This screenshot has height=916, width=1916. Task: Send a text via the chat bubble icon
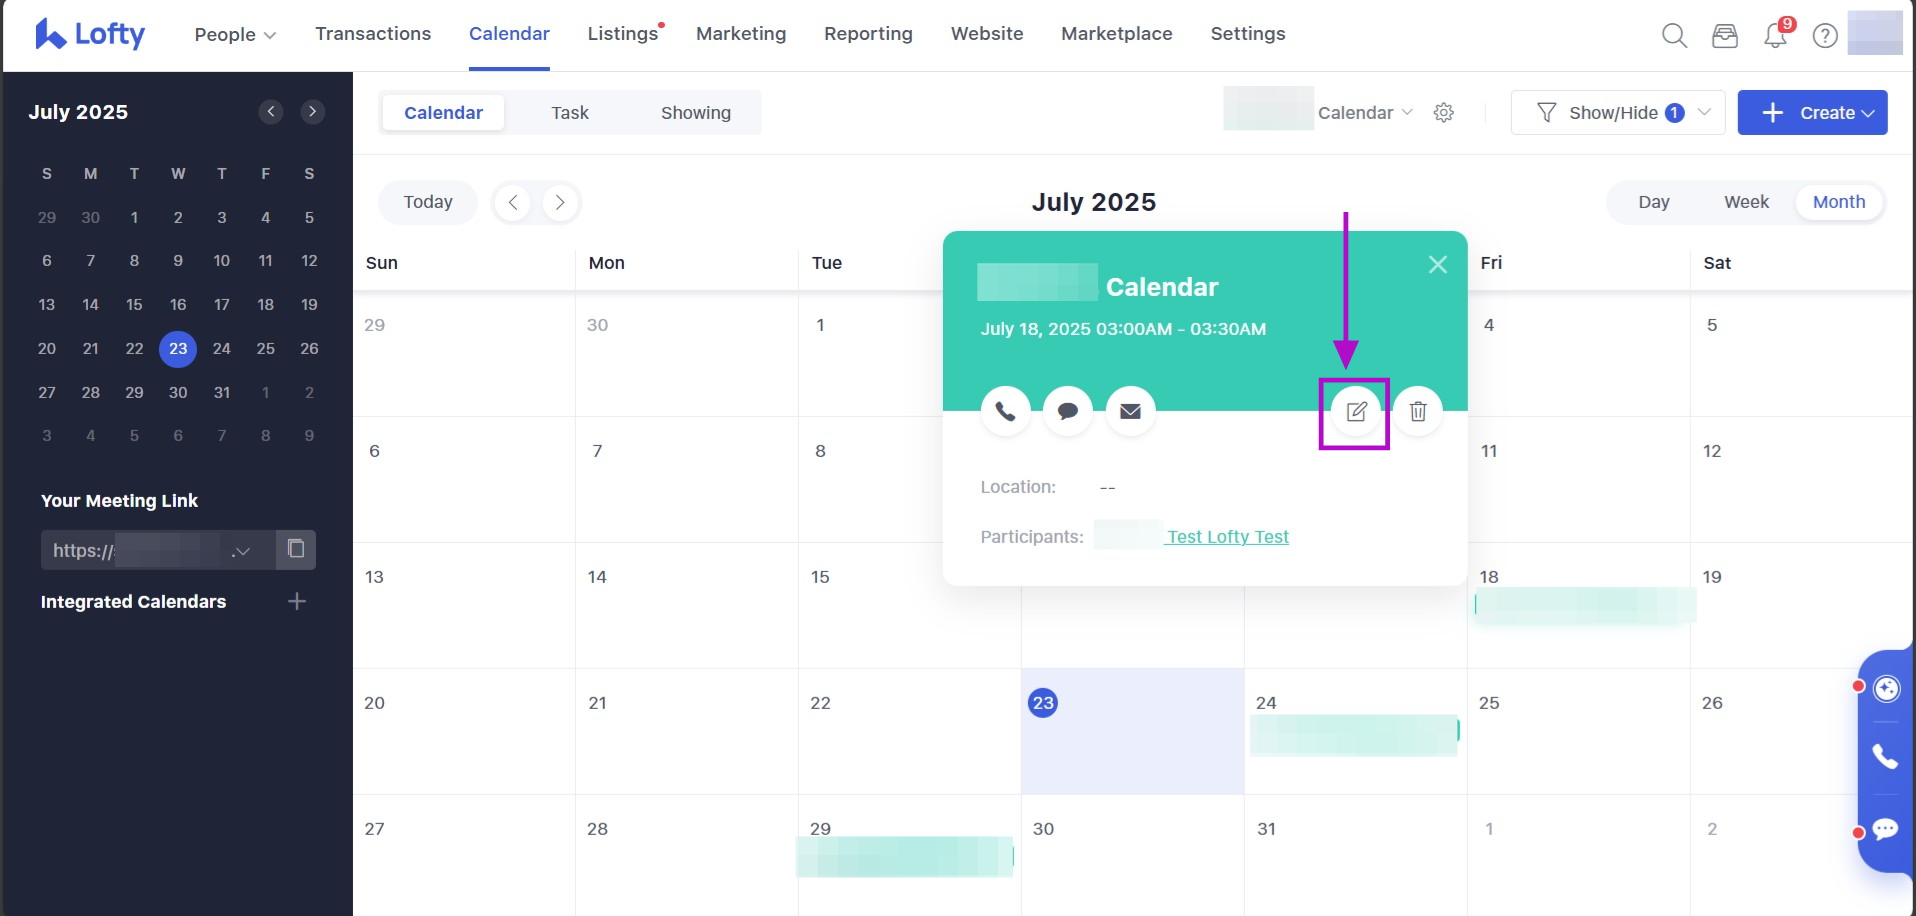[1068, 412]
